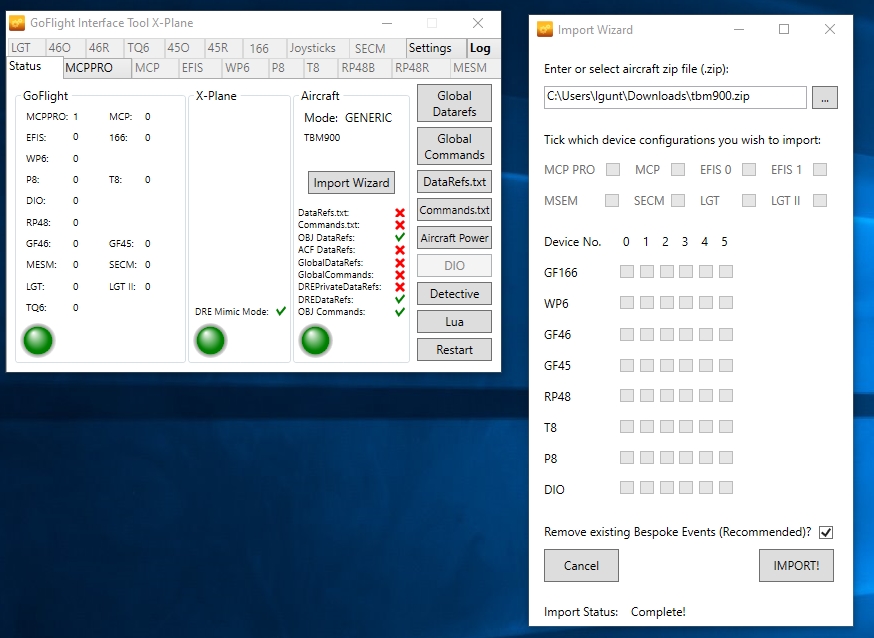
Task: Click the green GoFlight status indicator light
Action: 38,341
